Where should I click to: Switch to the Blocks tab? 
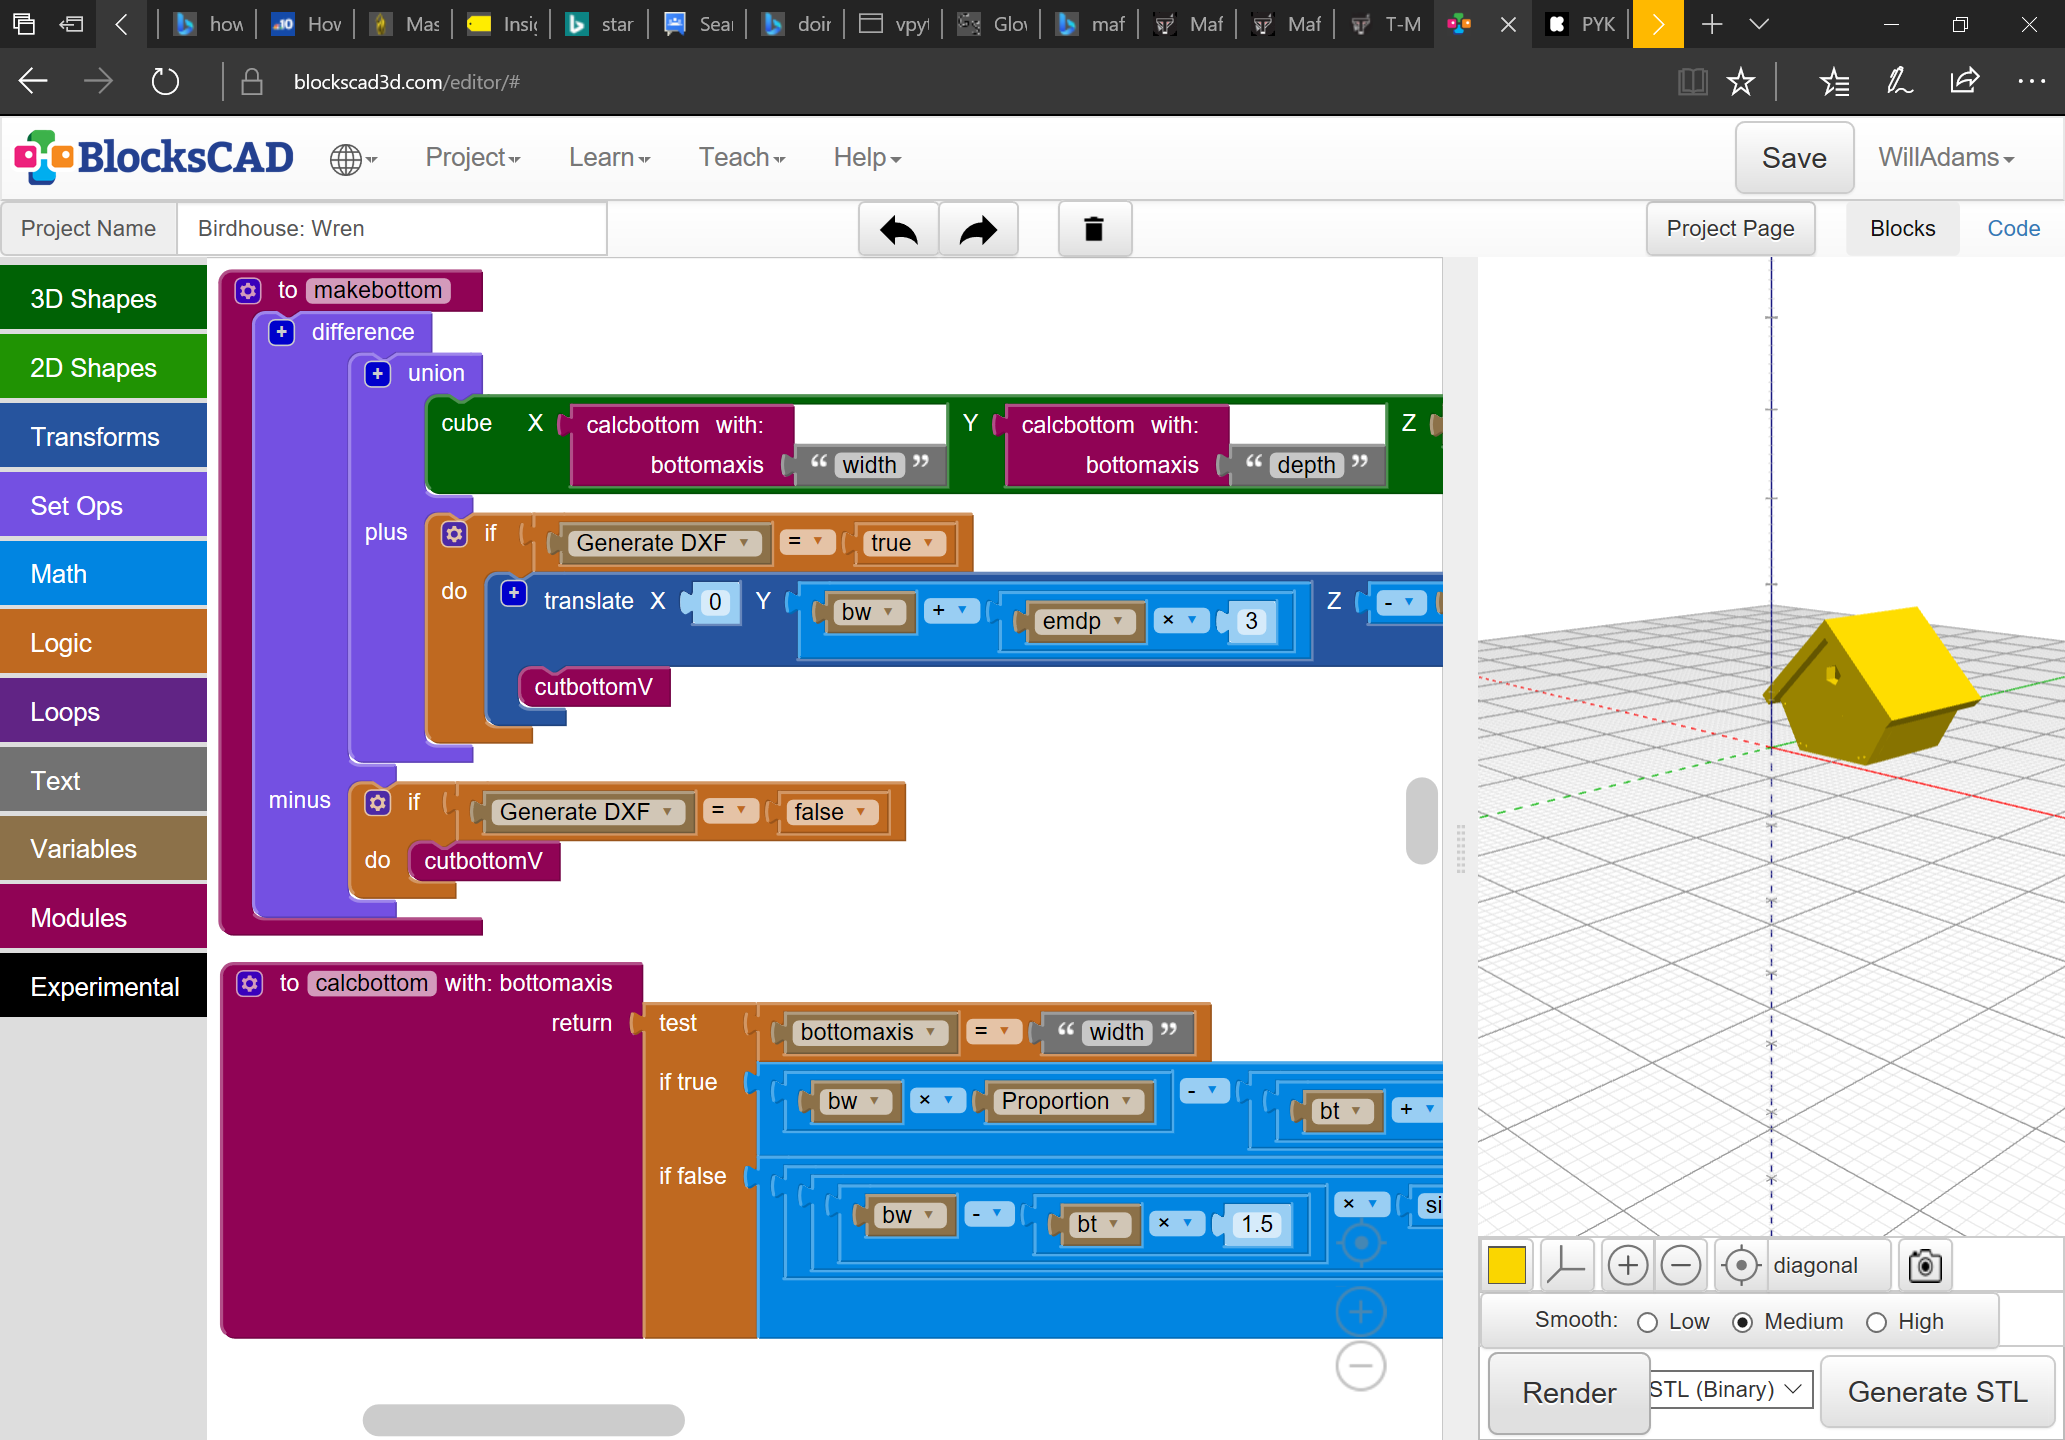[x=1902, y=229]
